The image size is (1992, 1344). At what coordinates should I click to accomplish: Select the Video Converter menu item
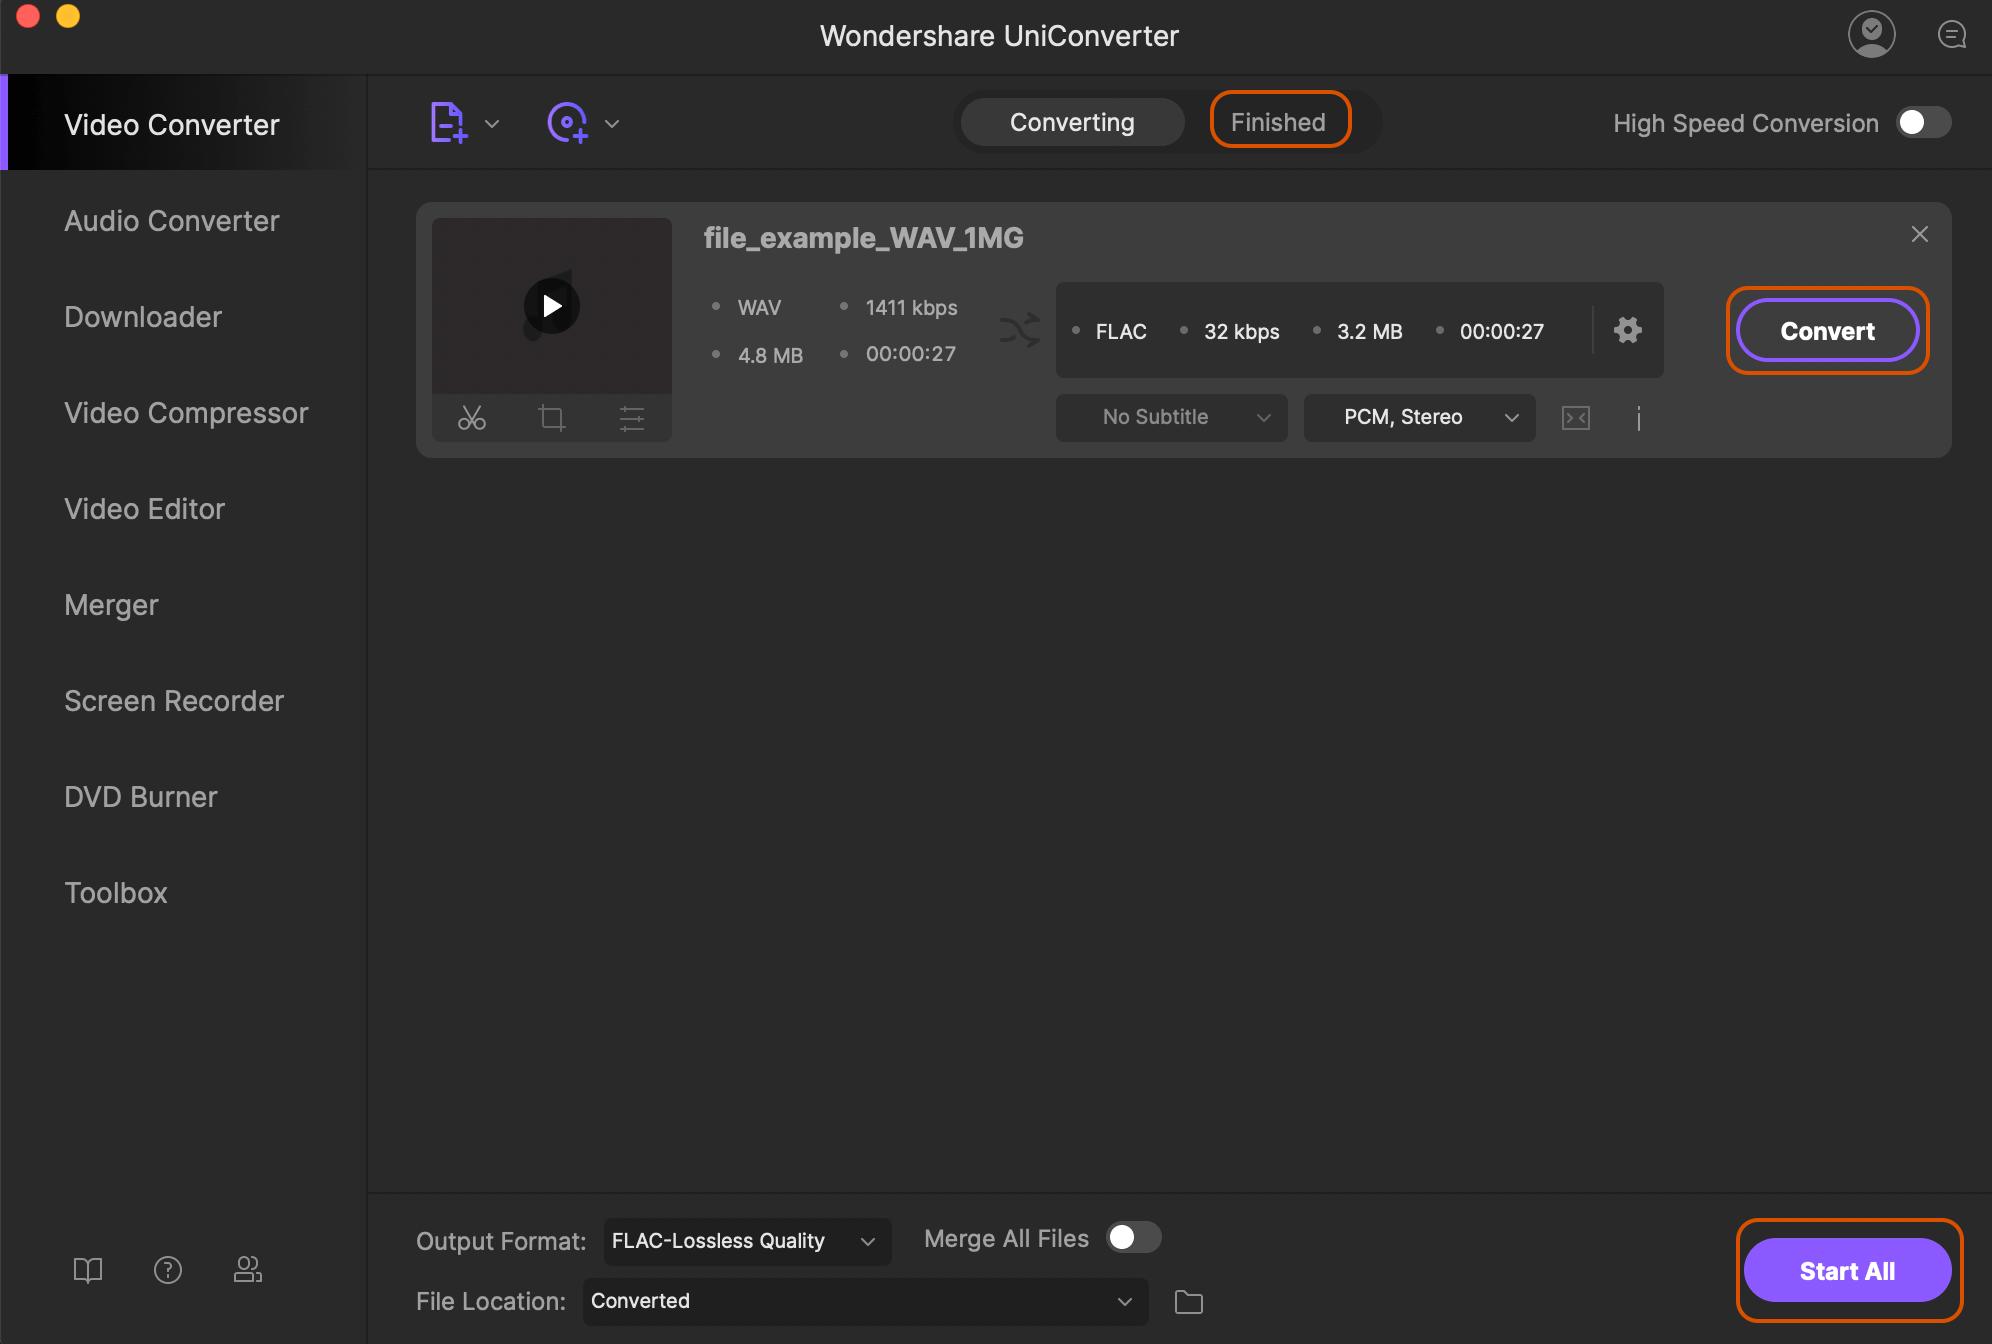coord(170,124)
